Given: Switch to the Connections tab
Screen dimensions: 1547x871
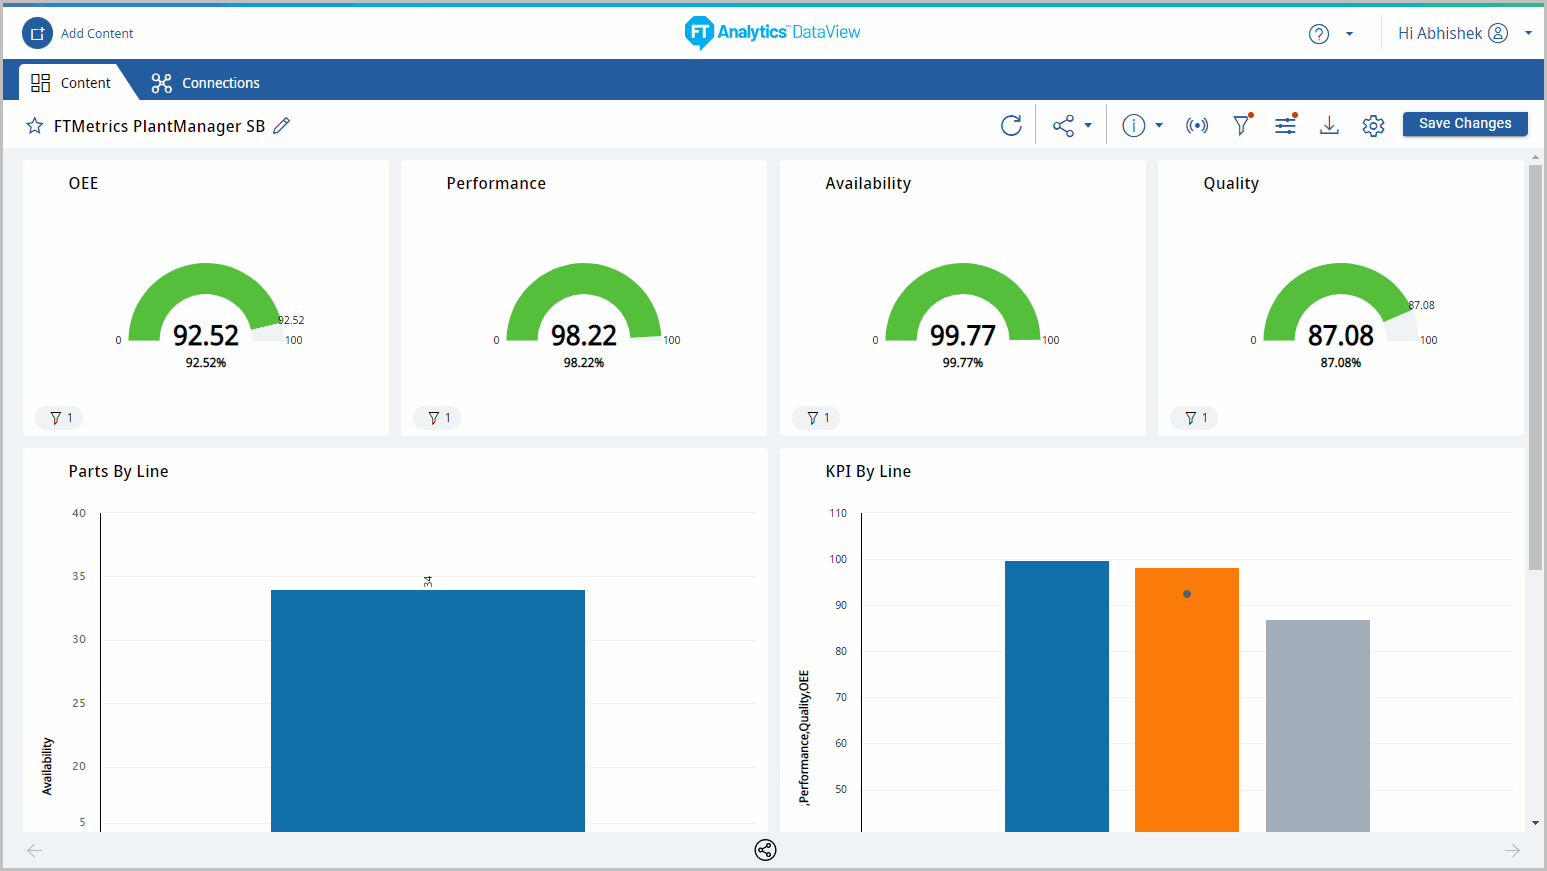Looking at the screenshot, I should pyautogui.click(x=205, y=83).
